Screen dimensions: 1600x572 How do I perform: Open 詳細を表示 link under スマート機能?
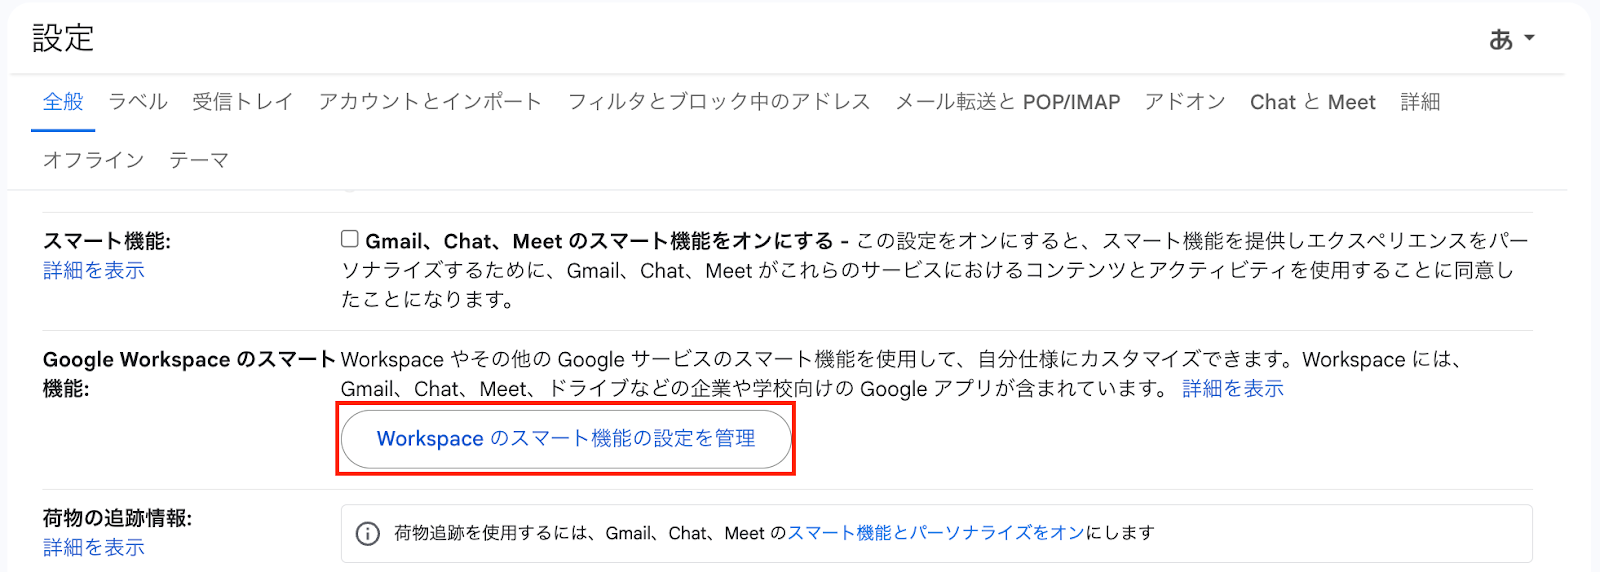[94, 271]
